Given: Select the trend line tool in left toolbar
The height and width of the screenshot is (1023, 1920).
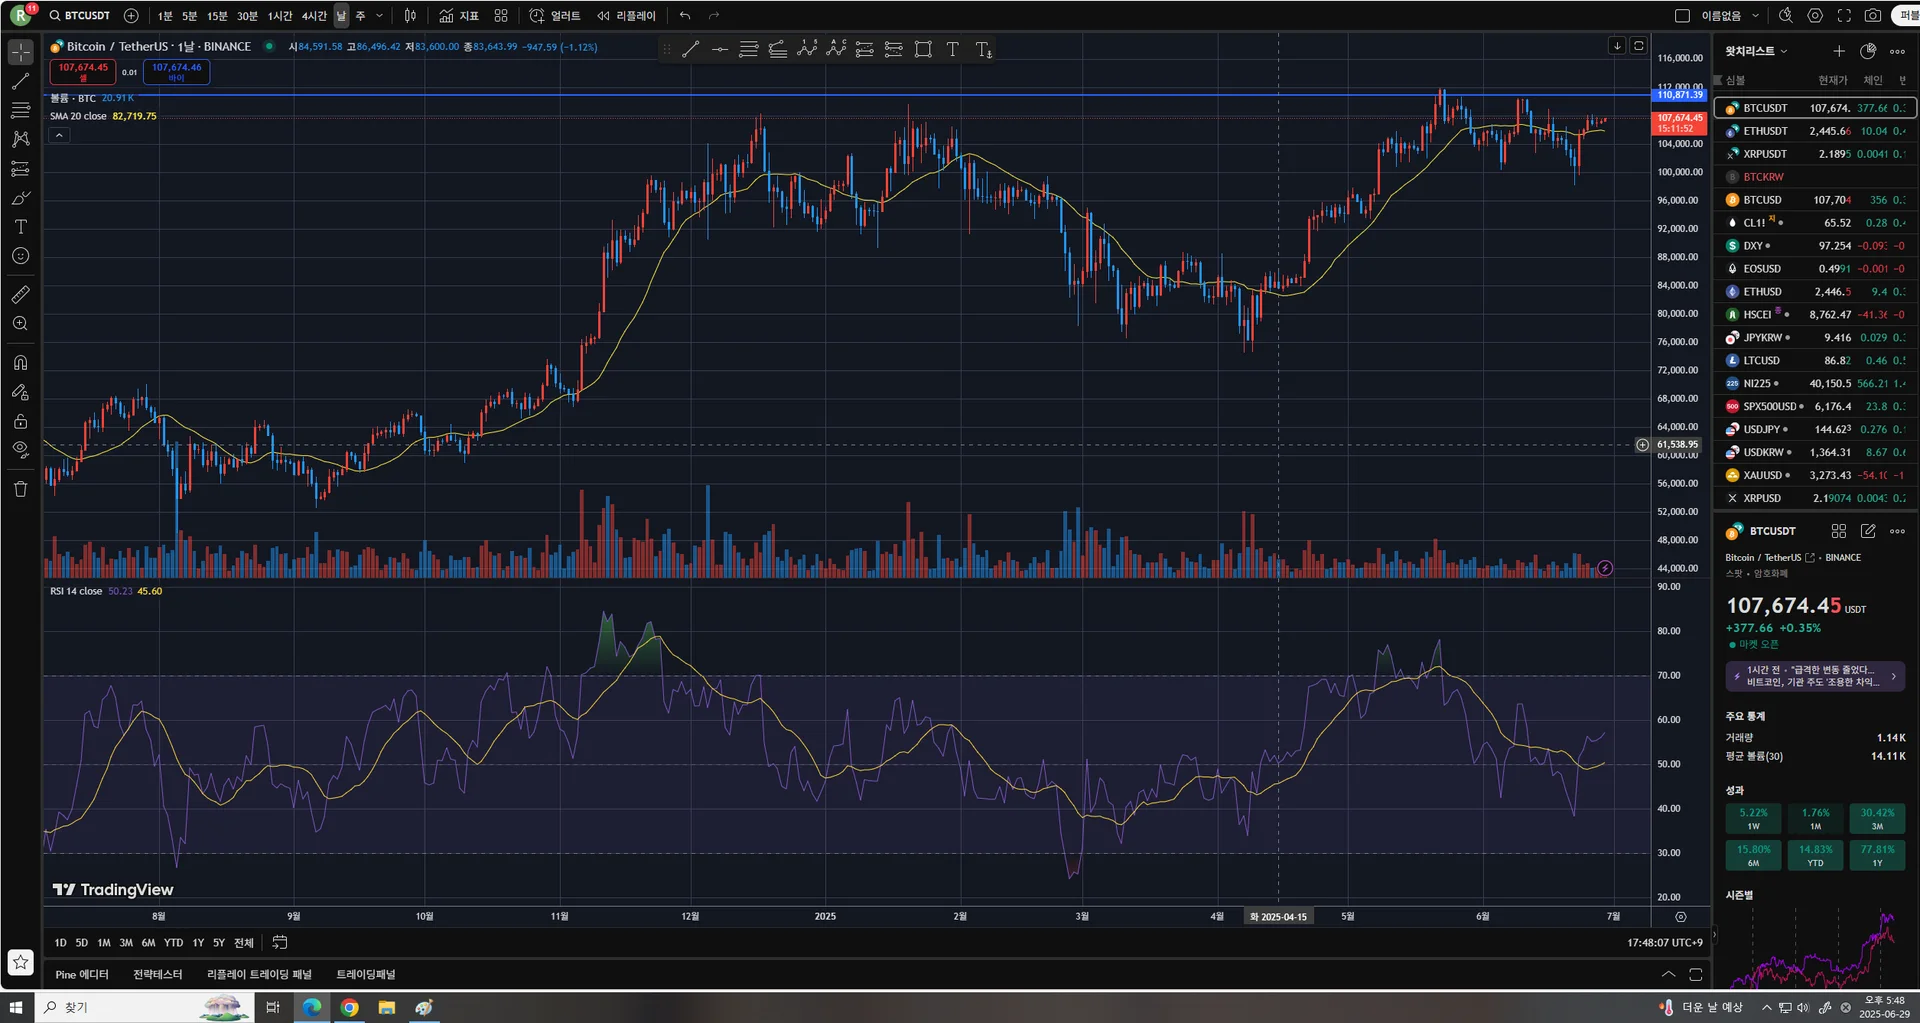Looking at the screenshot, I should tap(21, 81).
